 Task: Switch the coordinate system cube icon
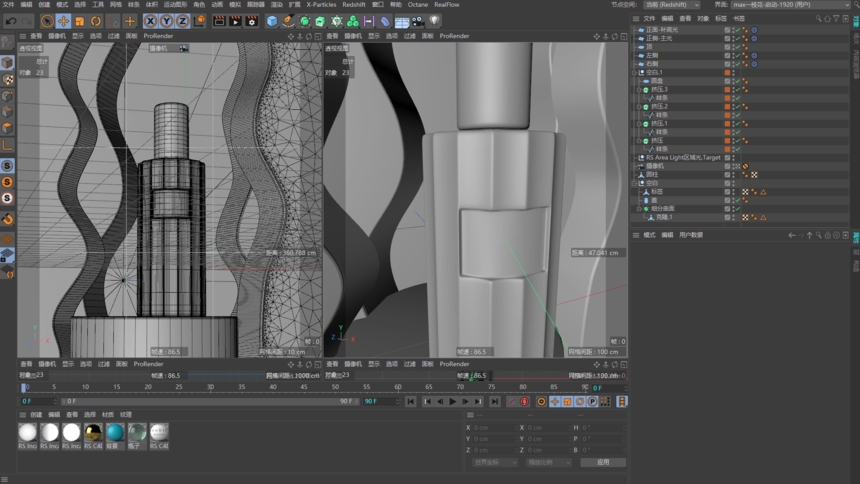tap(199, 21)
